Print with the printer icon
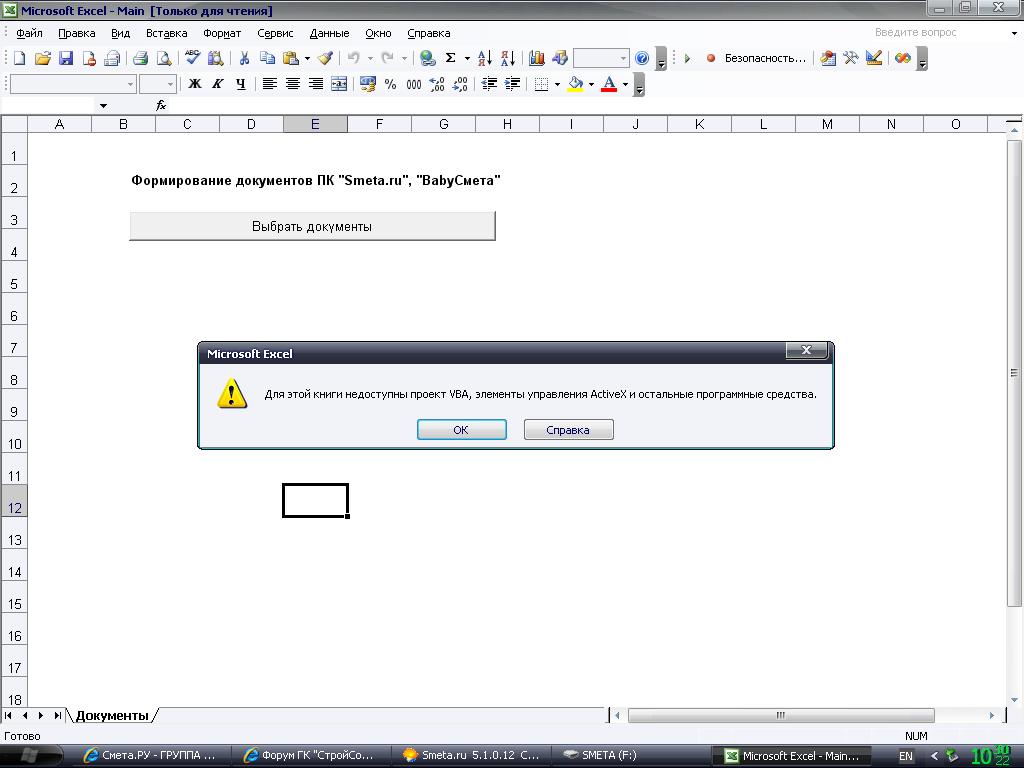1024x768 pixels. (140, 58)
